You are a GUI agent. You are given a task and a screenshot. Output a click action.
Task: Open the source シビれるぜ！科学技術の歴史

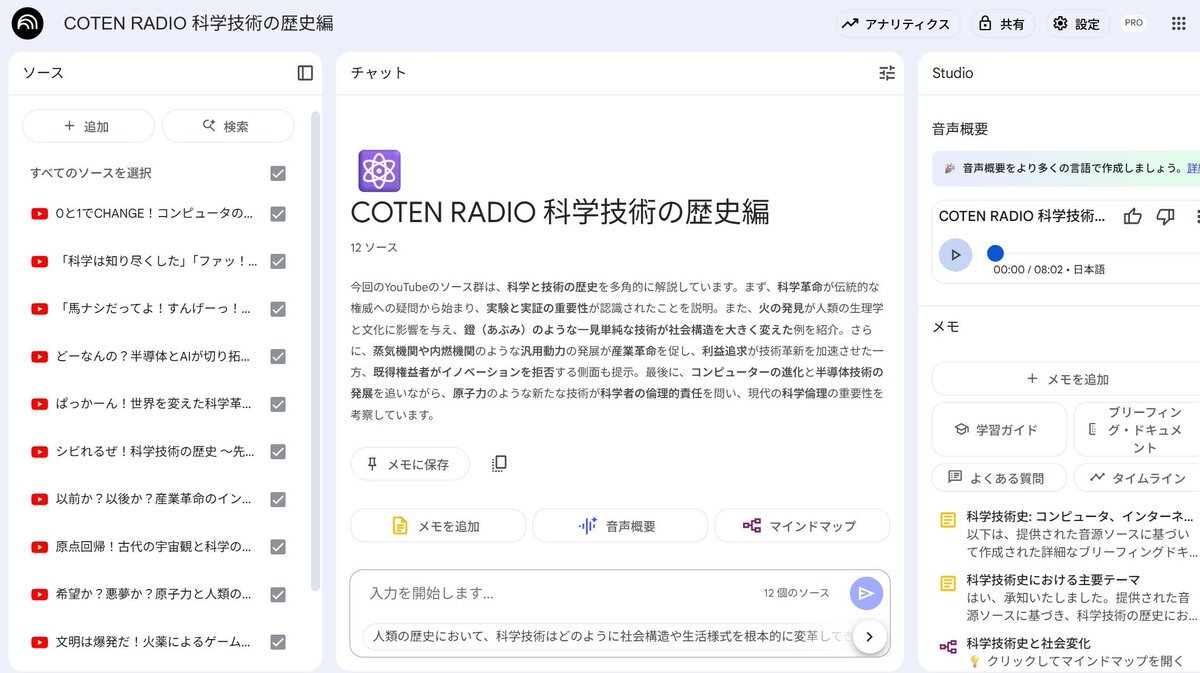154,451
